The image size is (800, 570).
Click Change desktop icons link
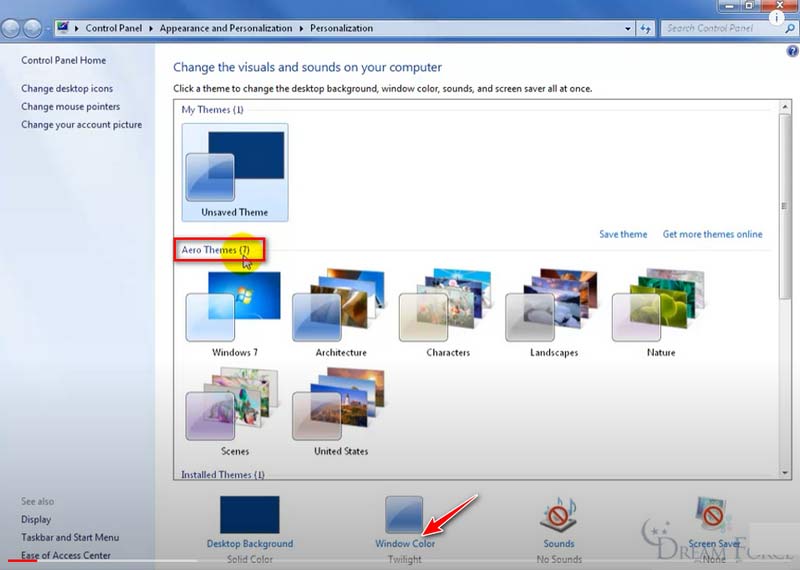point(67,88)
